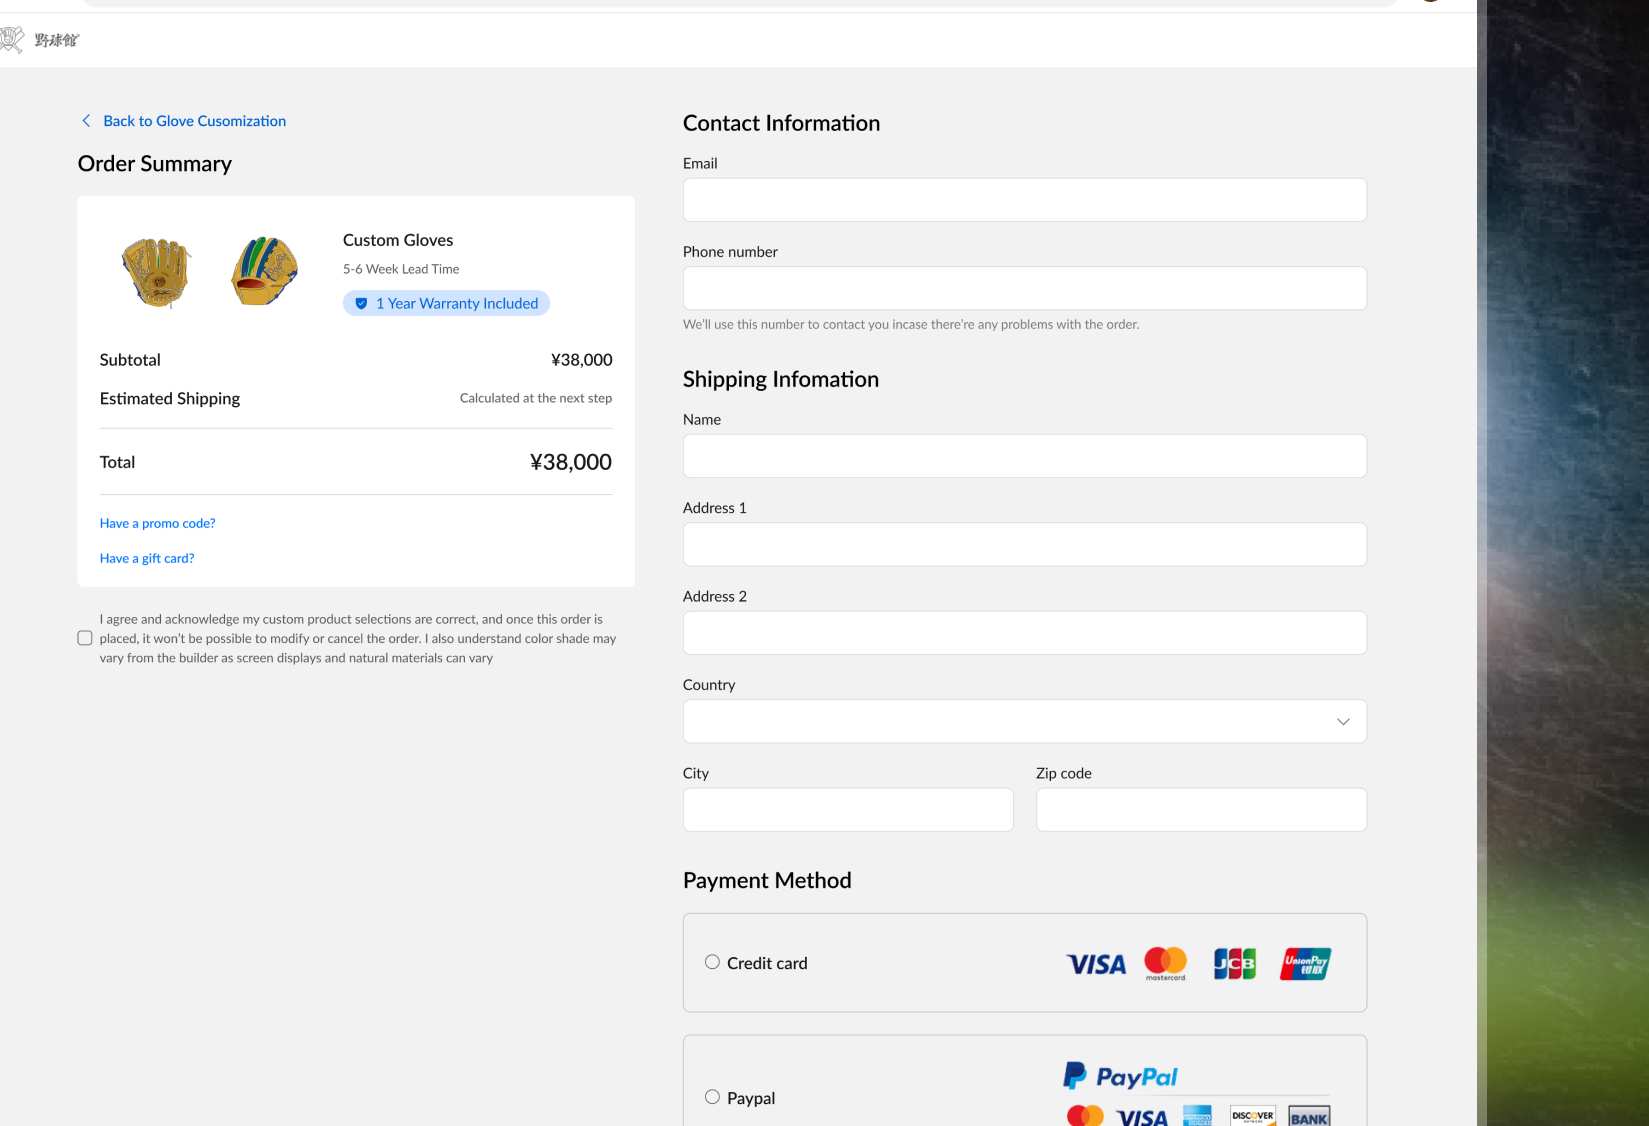The image size is (1649, 1126).
Task: Click Back to Glove Cusomization link
Action: pos(194,121)
